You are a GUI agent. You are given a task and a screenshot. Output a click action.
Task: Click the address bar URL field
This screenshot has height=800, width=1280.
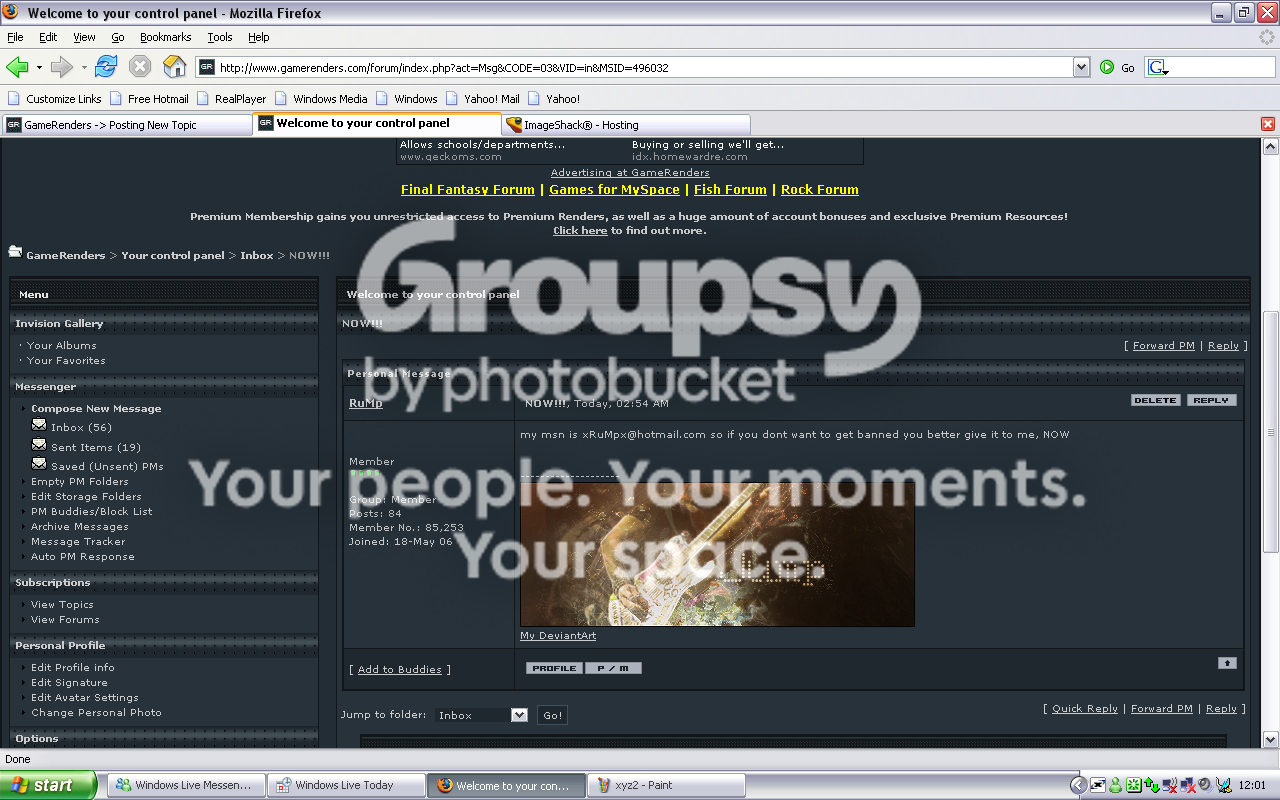[x=635, y=67]
